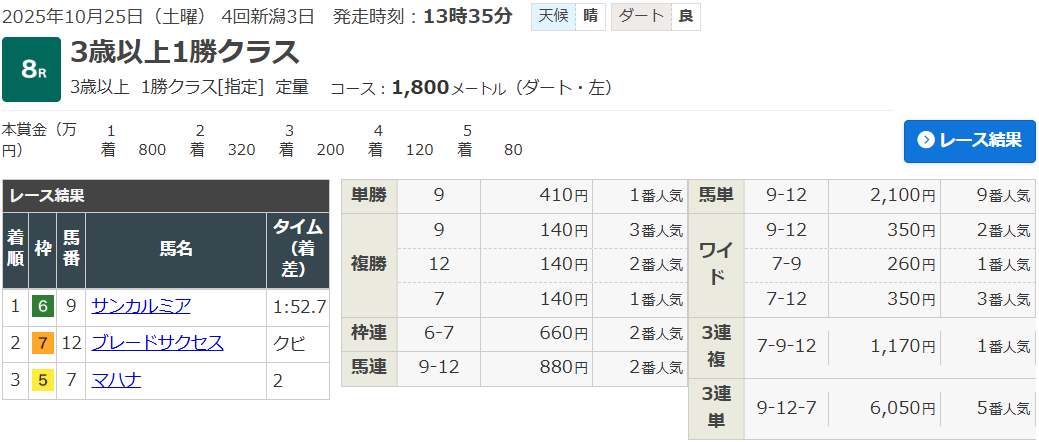Click the 660円 bracket quinella payout
The width and height of the screenshot is (1039, 442).
(x=563, y=333)
